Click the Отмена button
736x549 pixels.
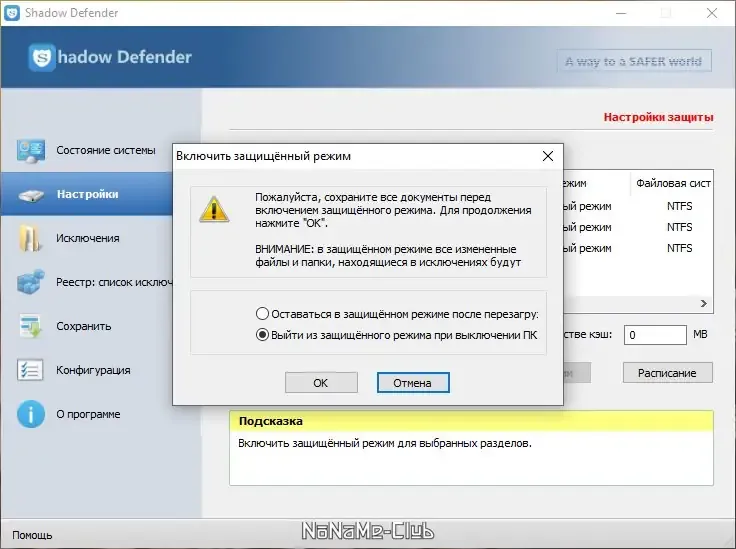click(x=413, y=383)
